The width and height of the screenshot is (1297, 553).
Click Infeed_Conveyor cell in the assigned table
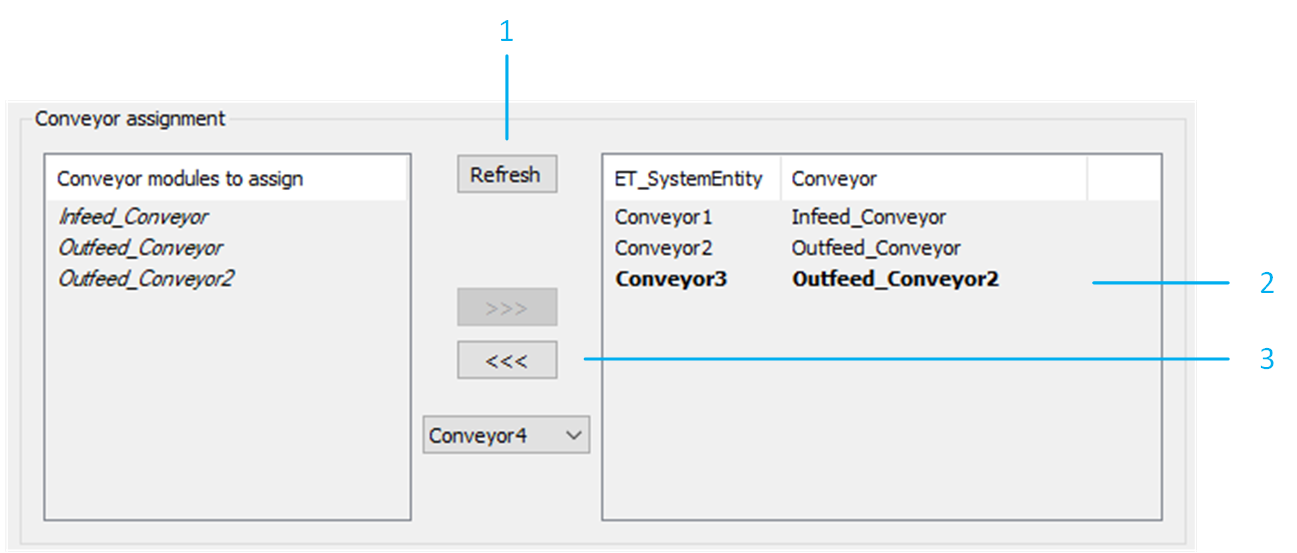(868, 217)
